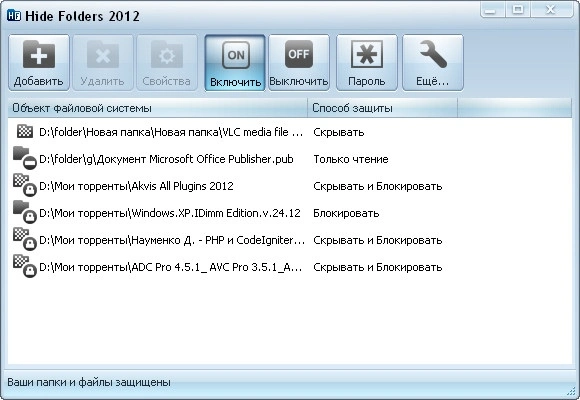Screen dimensions: 580x400
Task: Sort by Объект файловой системы column header
Action: [157, 108]
